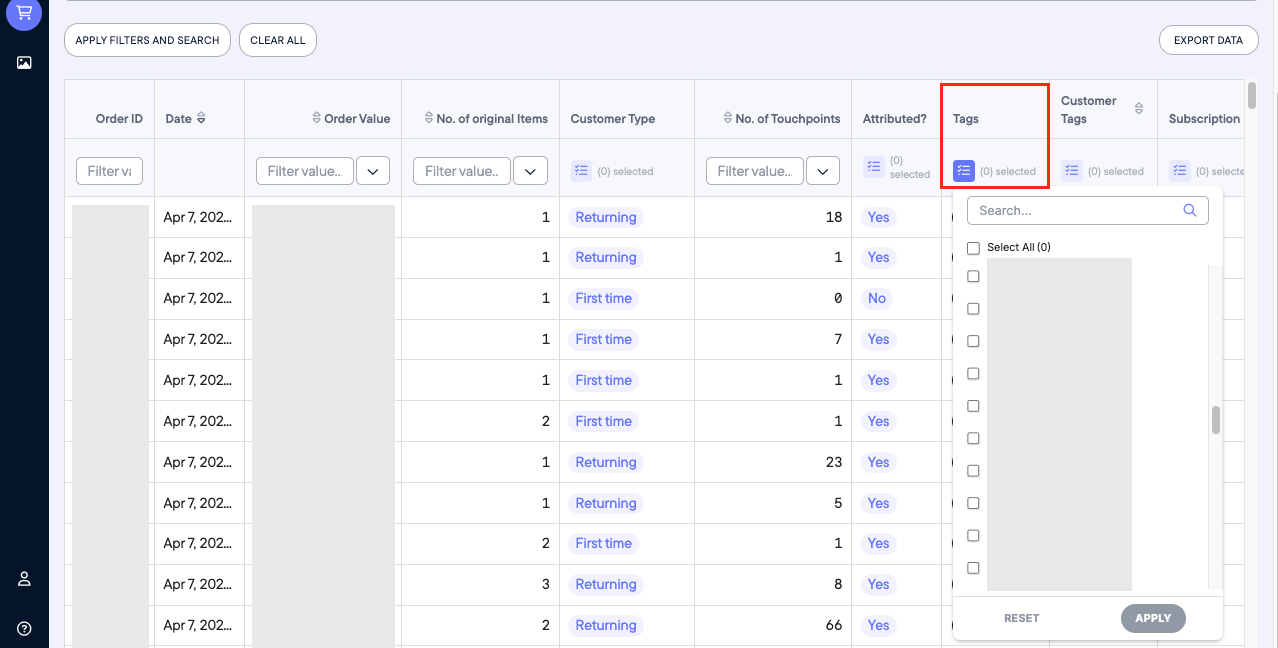The height and width of the screenshot is (648, 1278).
Task: Open Customer Tags filter list icon
Action: tap(1072, 171)
